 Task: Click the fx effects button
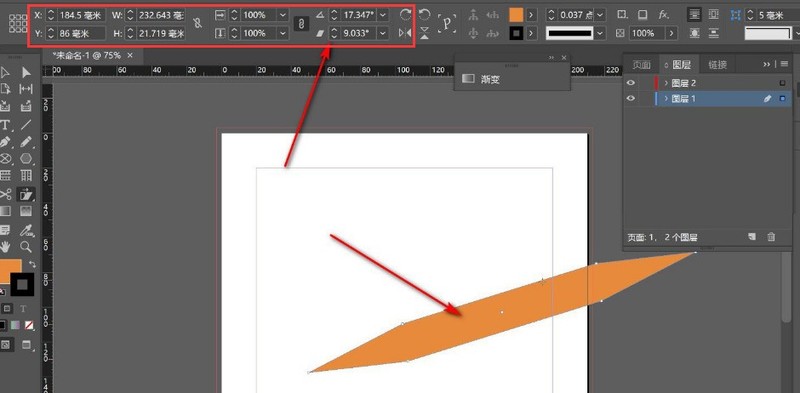point(663,15)
